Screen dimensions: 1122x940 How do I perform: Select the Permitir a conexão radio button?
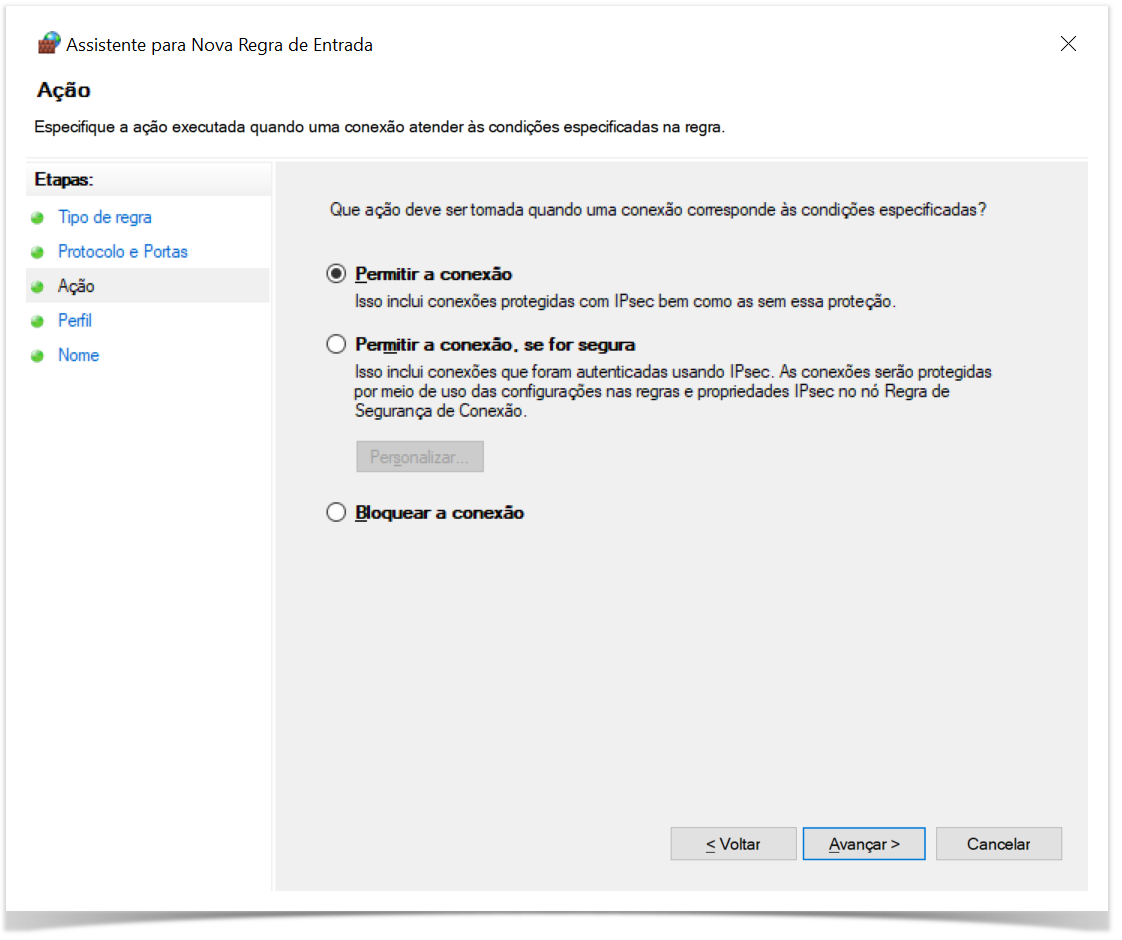tap(337, 274)
